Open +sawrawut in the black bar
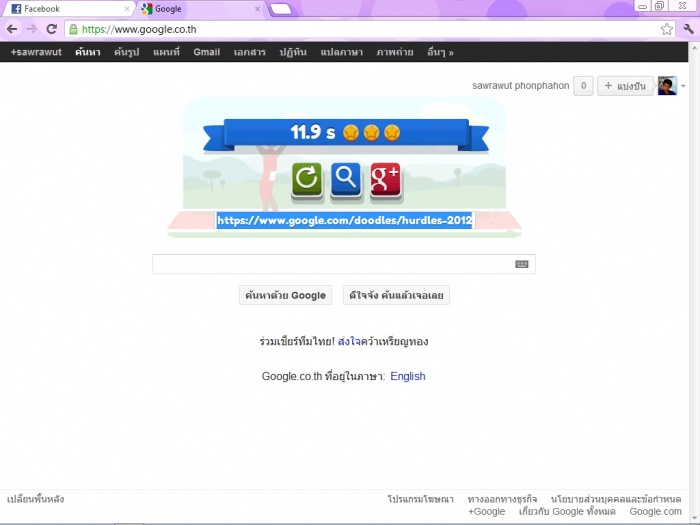Viewport: 700px width, 525px height. click(36, 52)
